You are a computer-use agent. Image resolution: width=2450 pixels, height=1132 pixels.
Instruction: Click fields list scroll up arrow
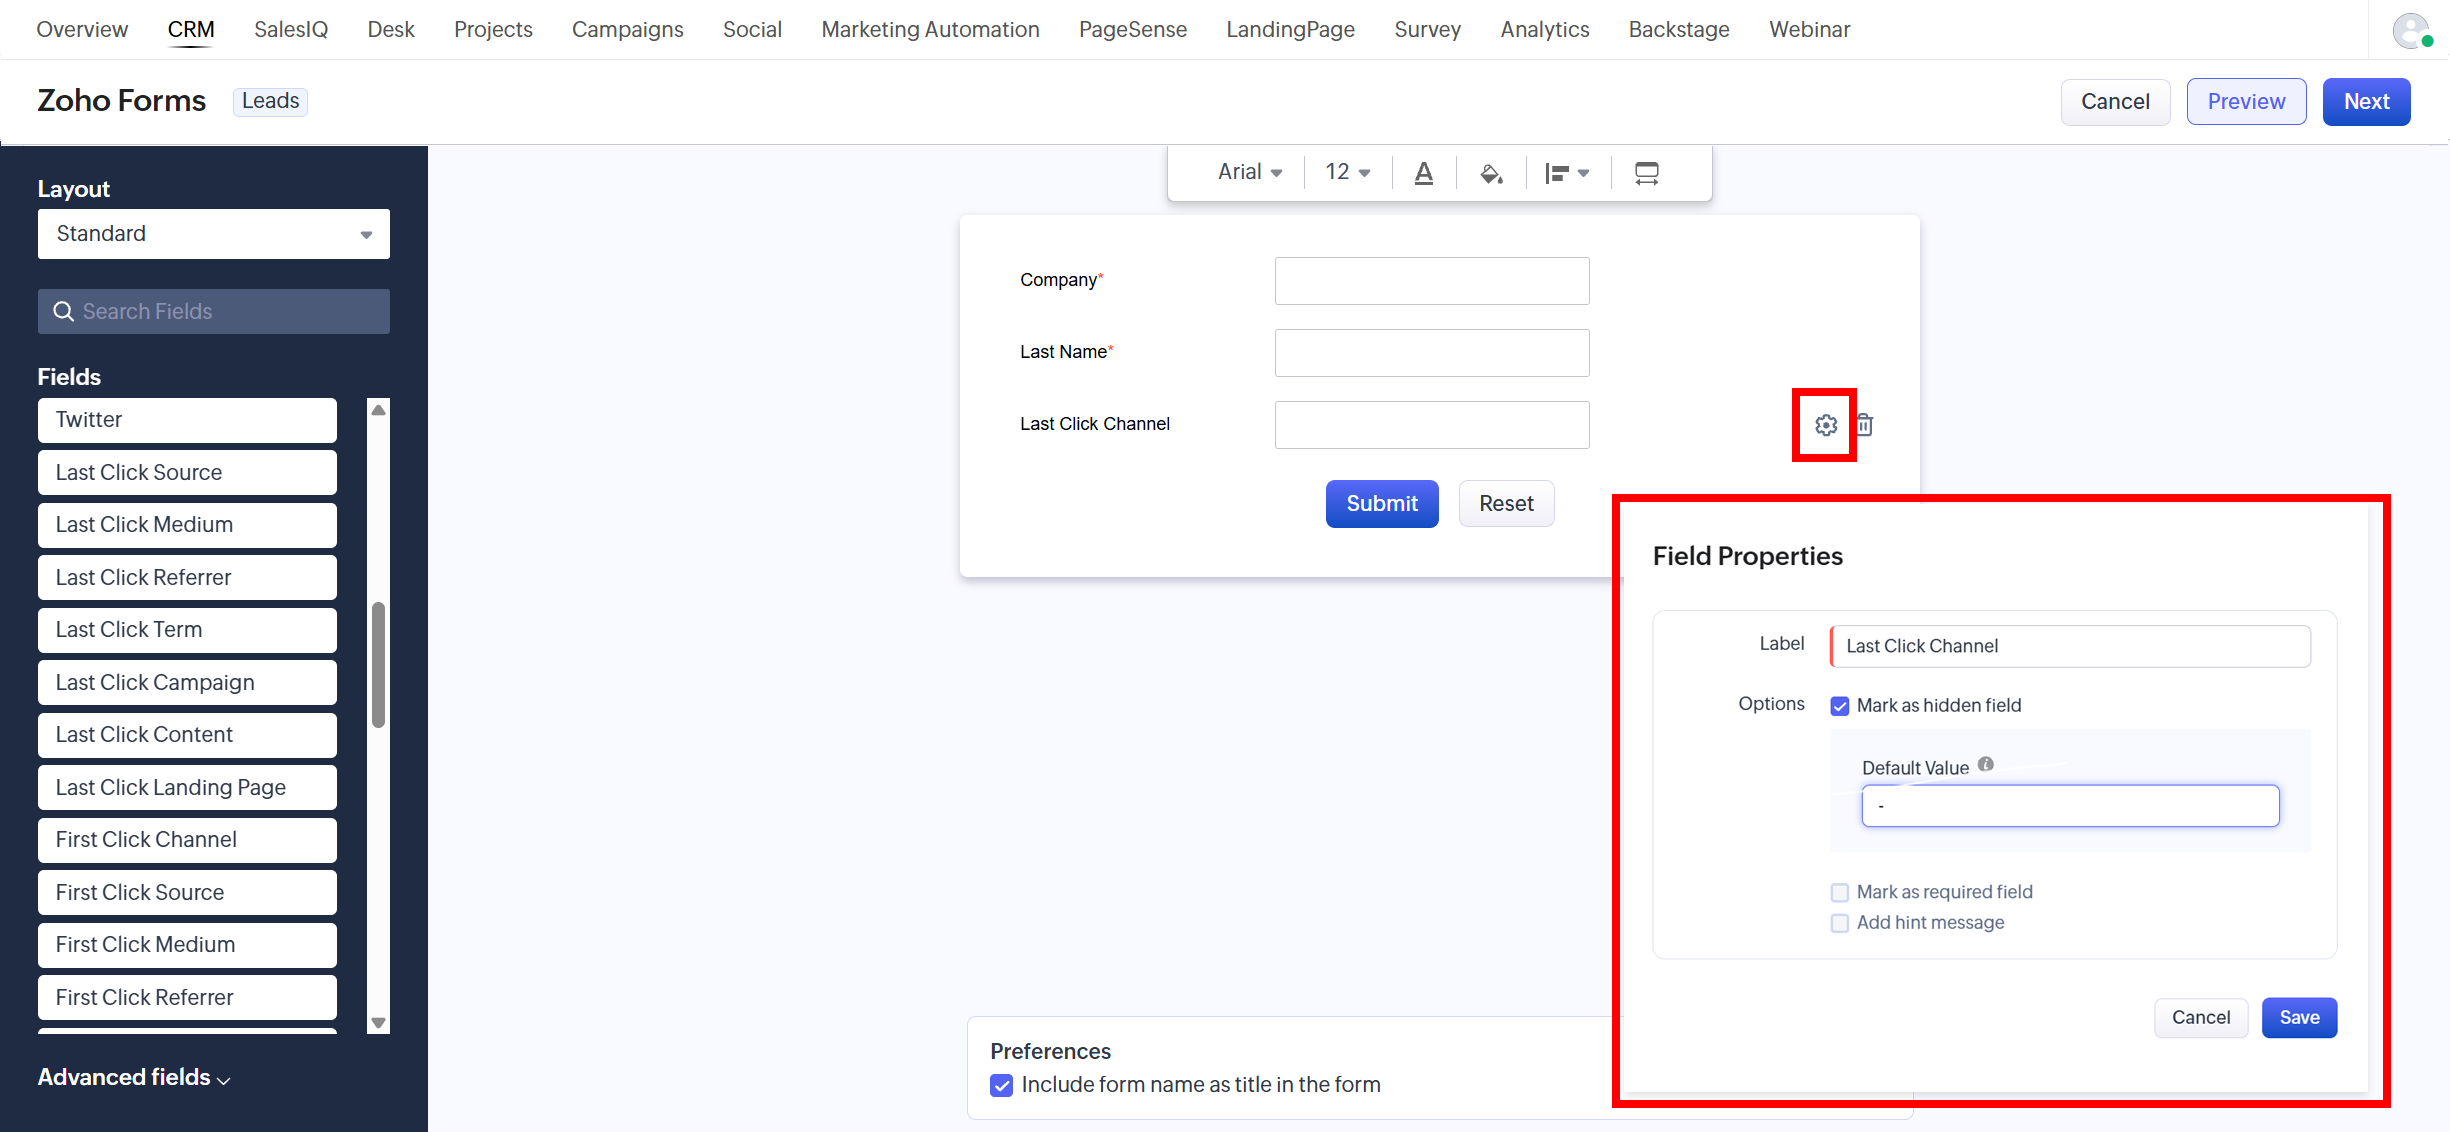coord(378,410)
